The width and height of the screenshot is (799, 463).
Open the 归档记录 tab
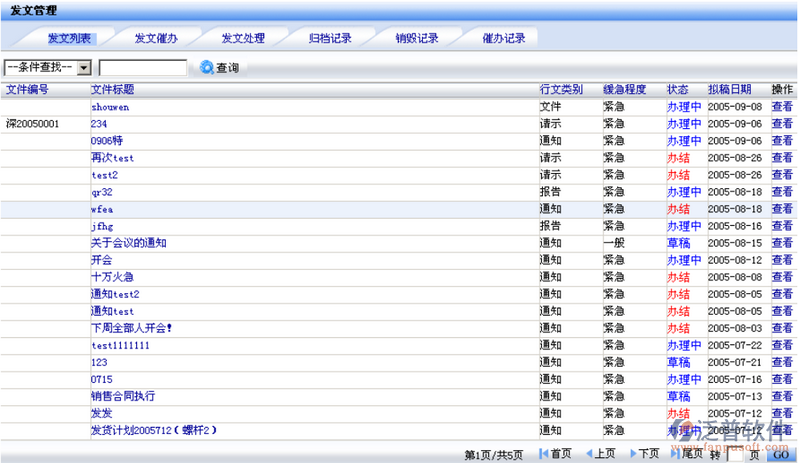[329, 38]
